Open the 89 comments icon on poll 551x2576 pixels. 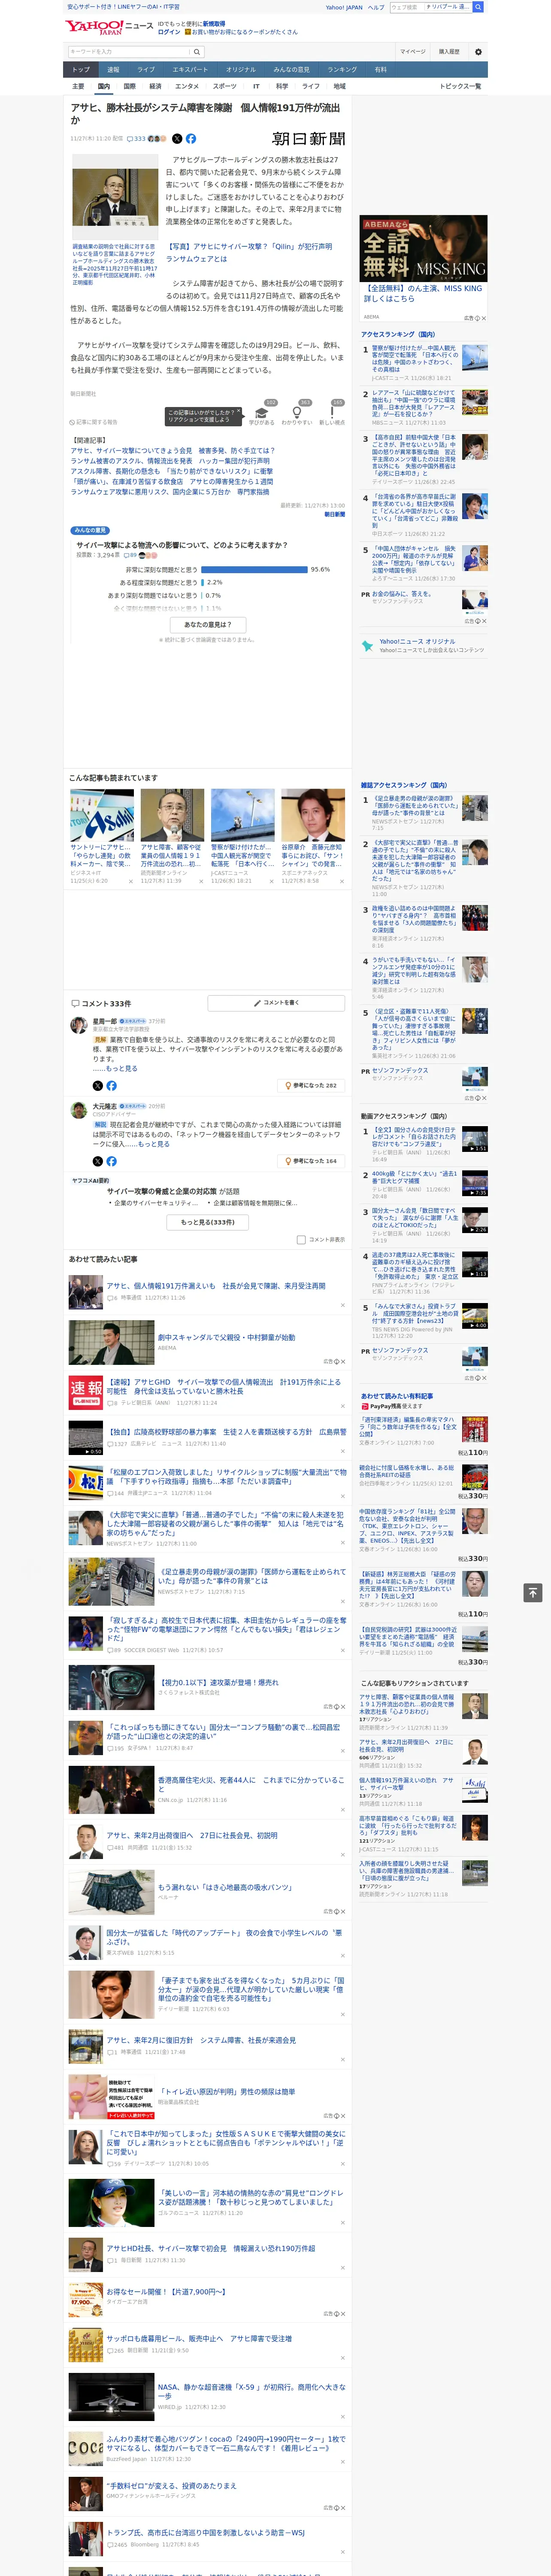click(x=130, y=555)
